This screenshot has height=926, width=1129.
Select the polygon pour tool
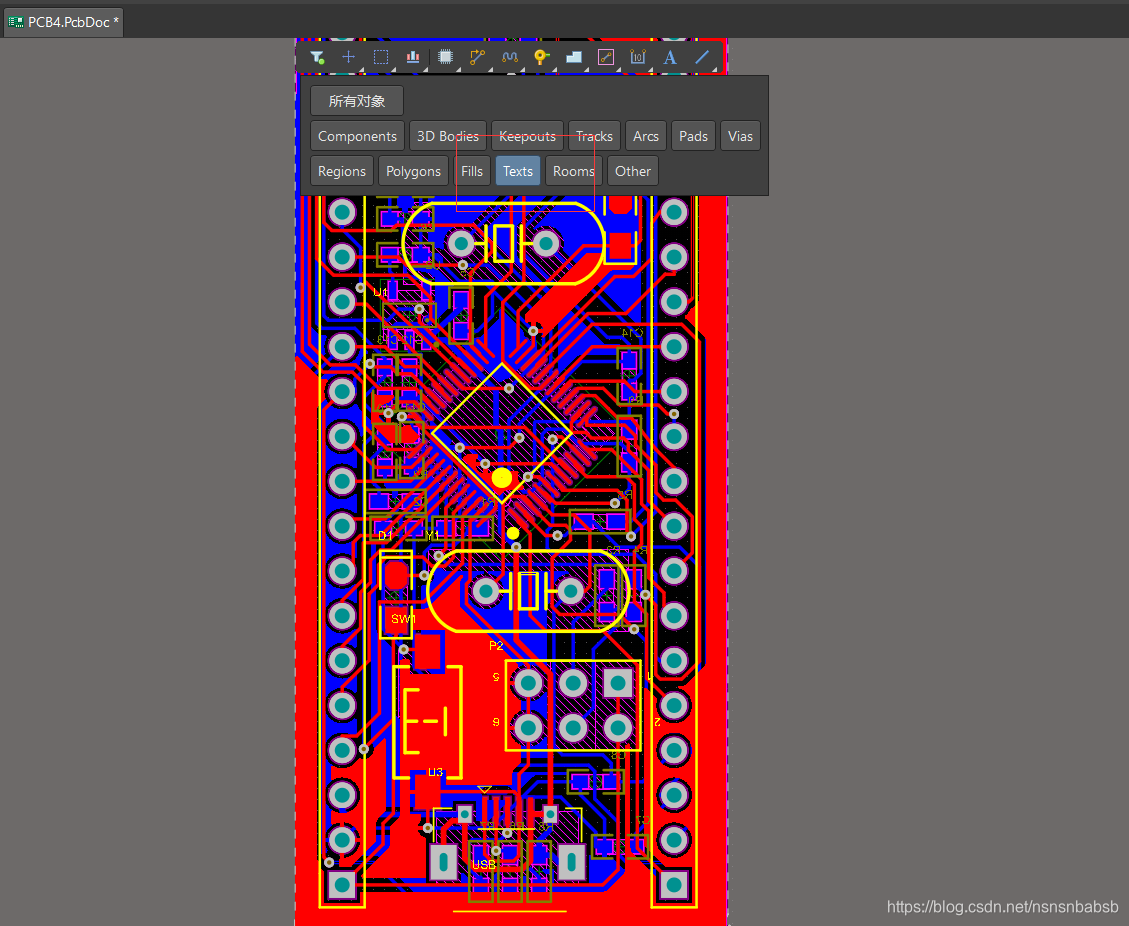click(574, 57)
